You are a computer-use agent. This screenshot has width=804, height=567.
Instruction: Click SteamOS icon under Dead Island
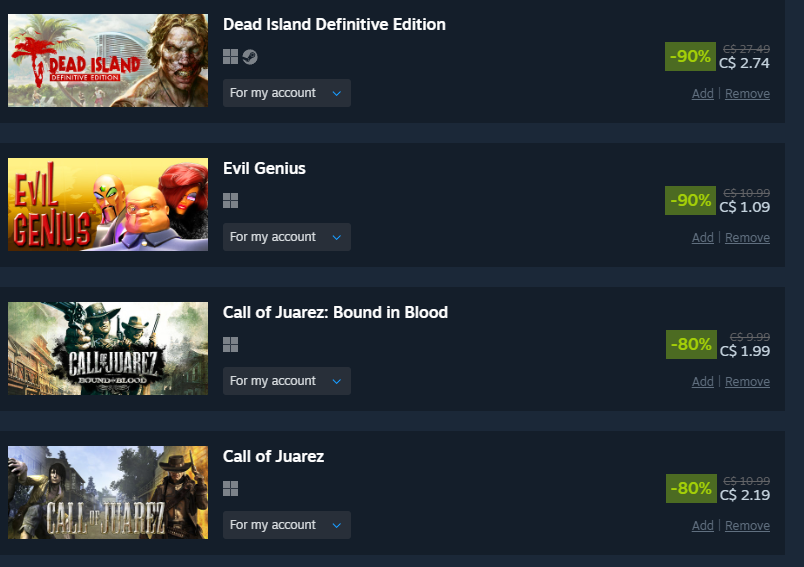coord(250,57)
